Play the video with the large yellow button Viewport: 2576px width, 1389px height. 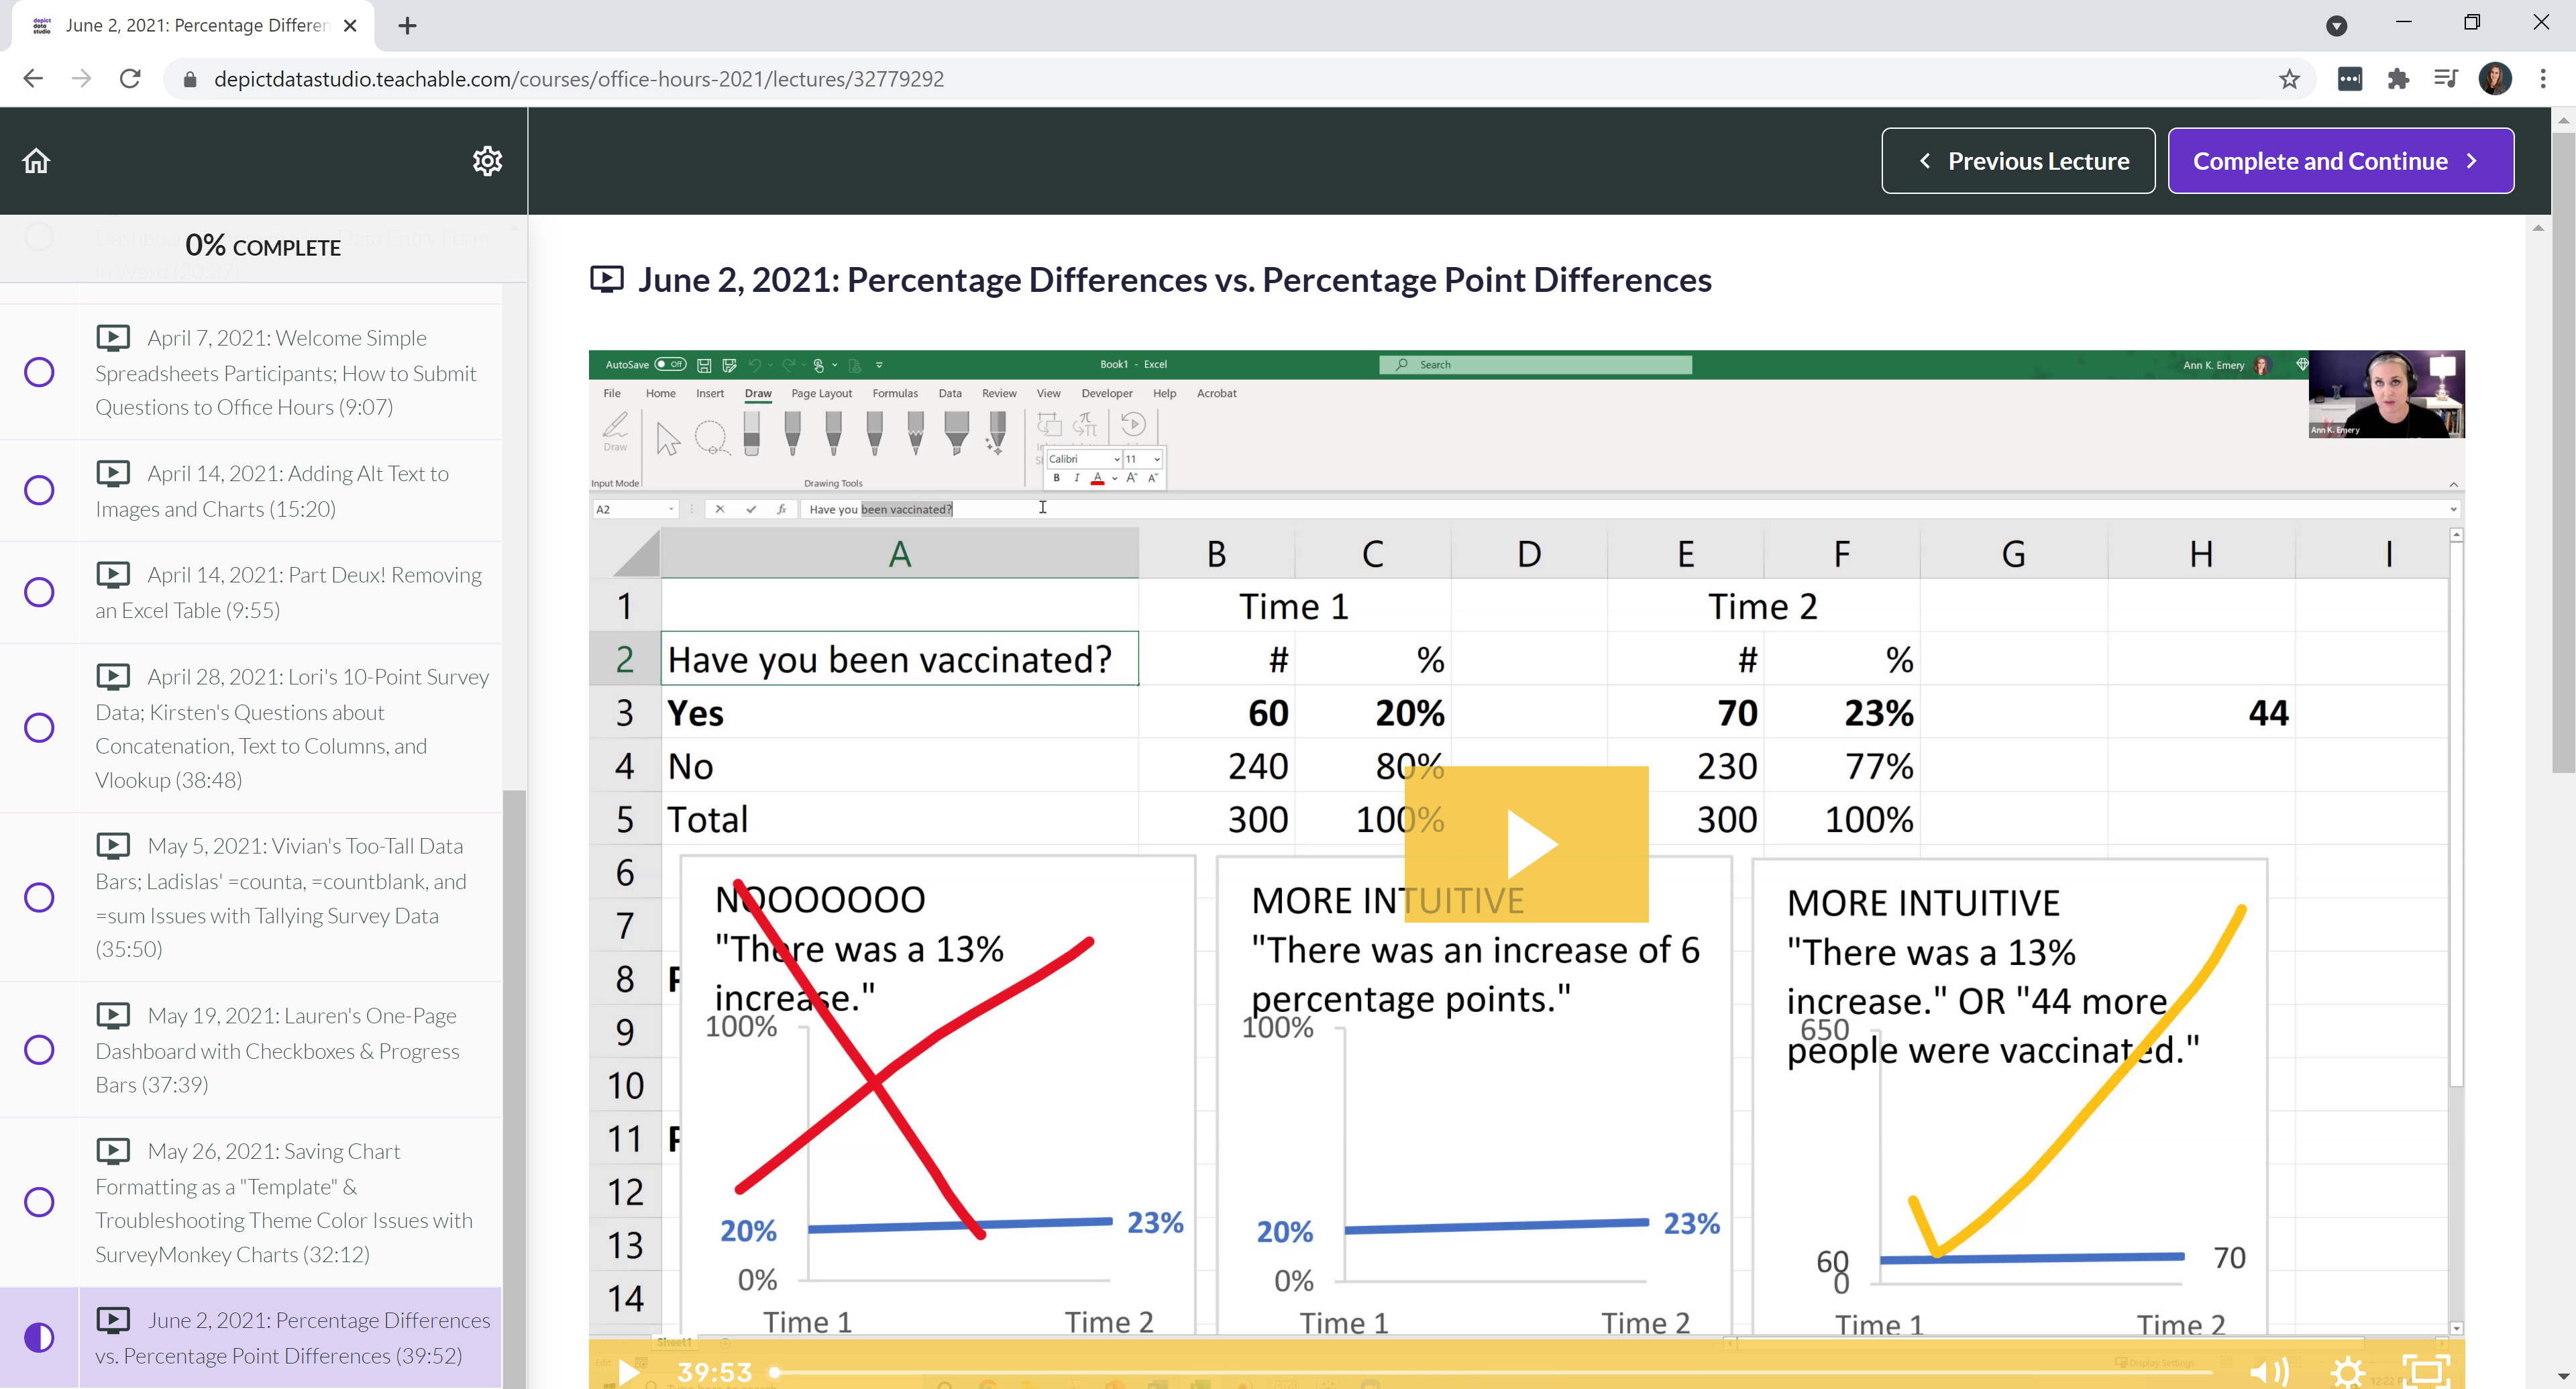[x=1526, y=844]
